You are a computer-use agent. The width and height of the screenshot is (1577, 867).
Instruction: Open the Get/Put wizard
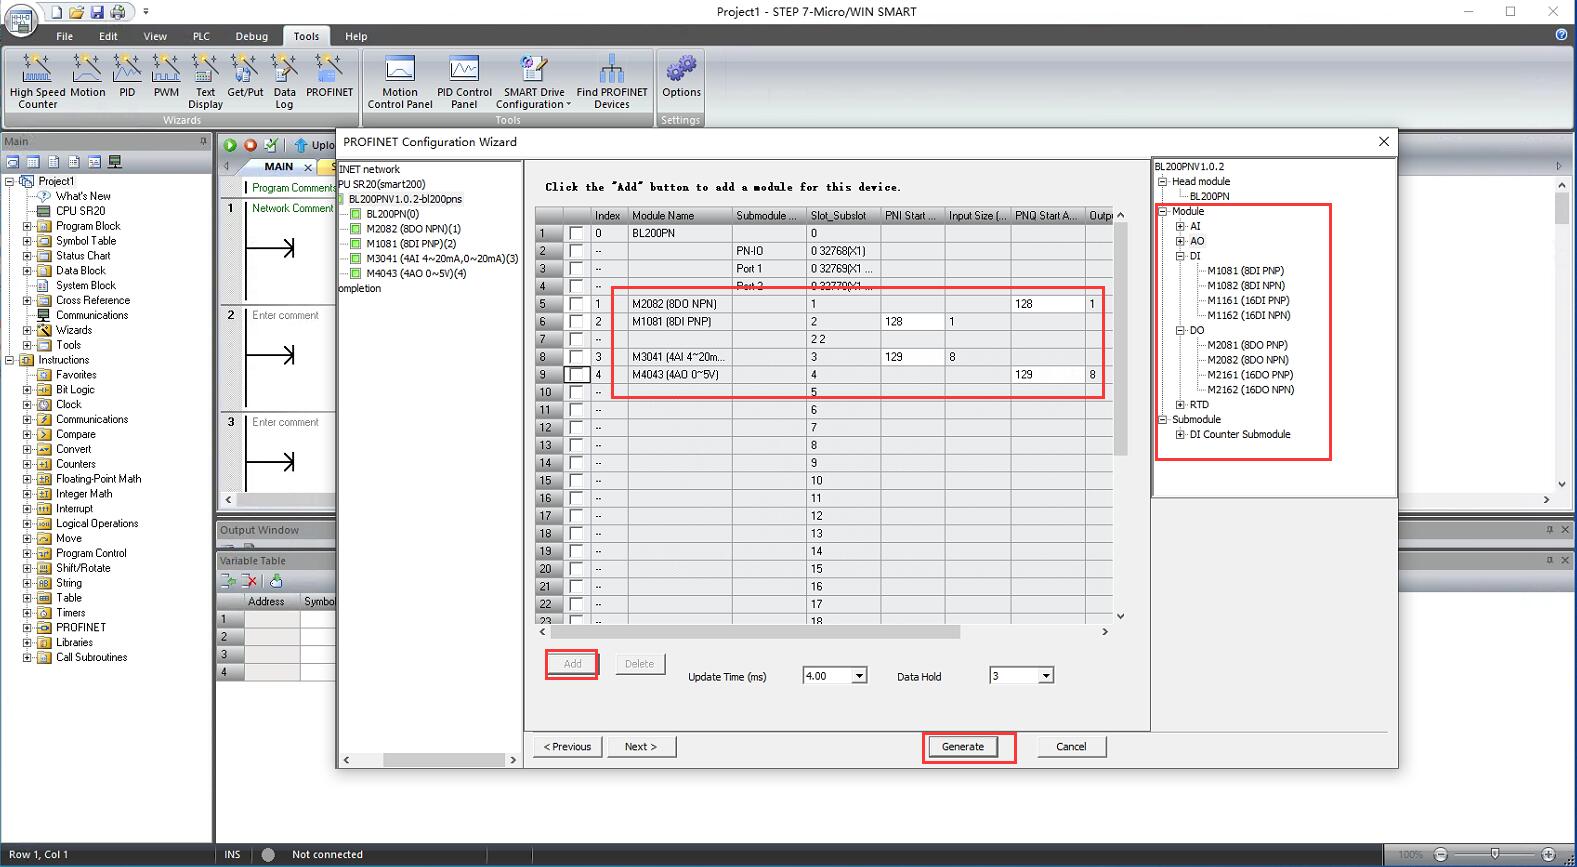245,76
